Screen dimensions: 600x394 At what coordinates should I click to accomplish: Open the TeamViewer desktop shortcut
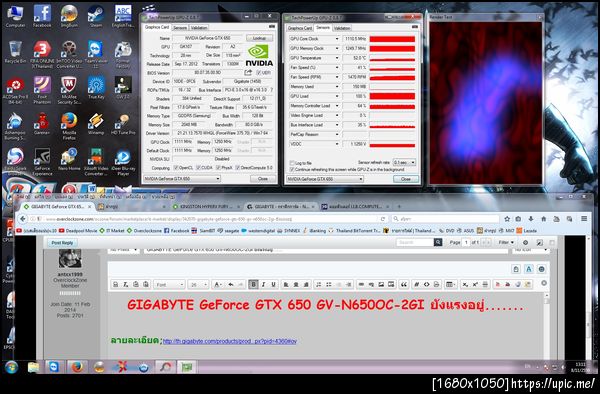pos(96,54)
